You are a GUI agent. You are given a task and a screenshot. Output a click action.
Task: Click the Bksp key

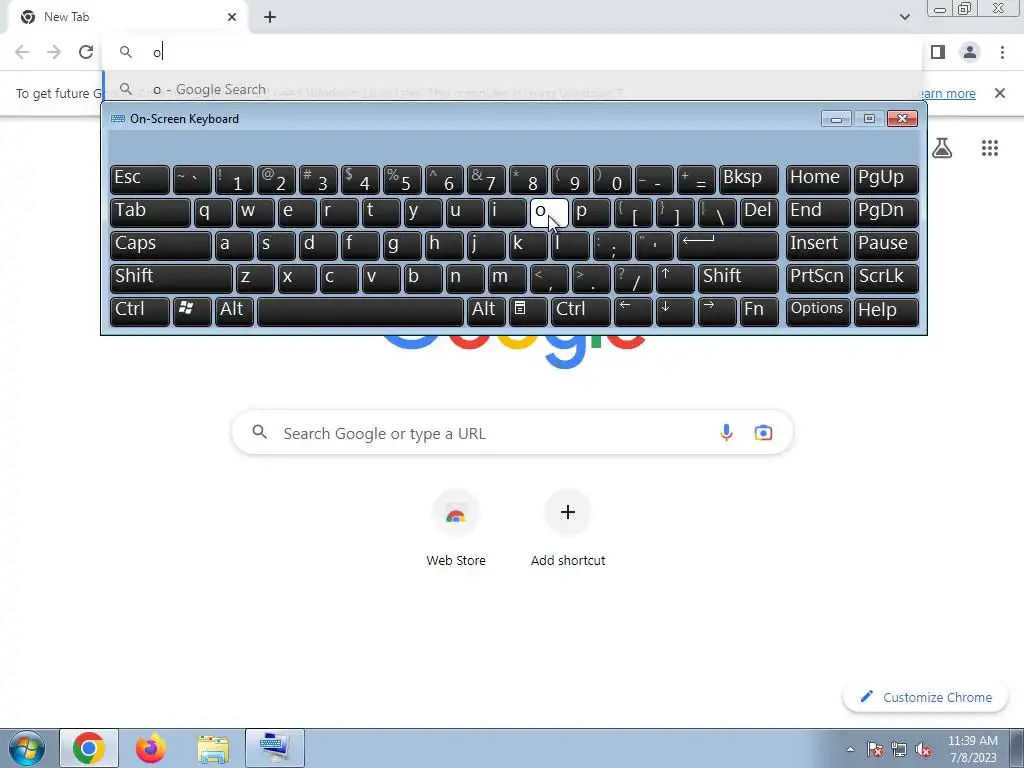[748, 180]
